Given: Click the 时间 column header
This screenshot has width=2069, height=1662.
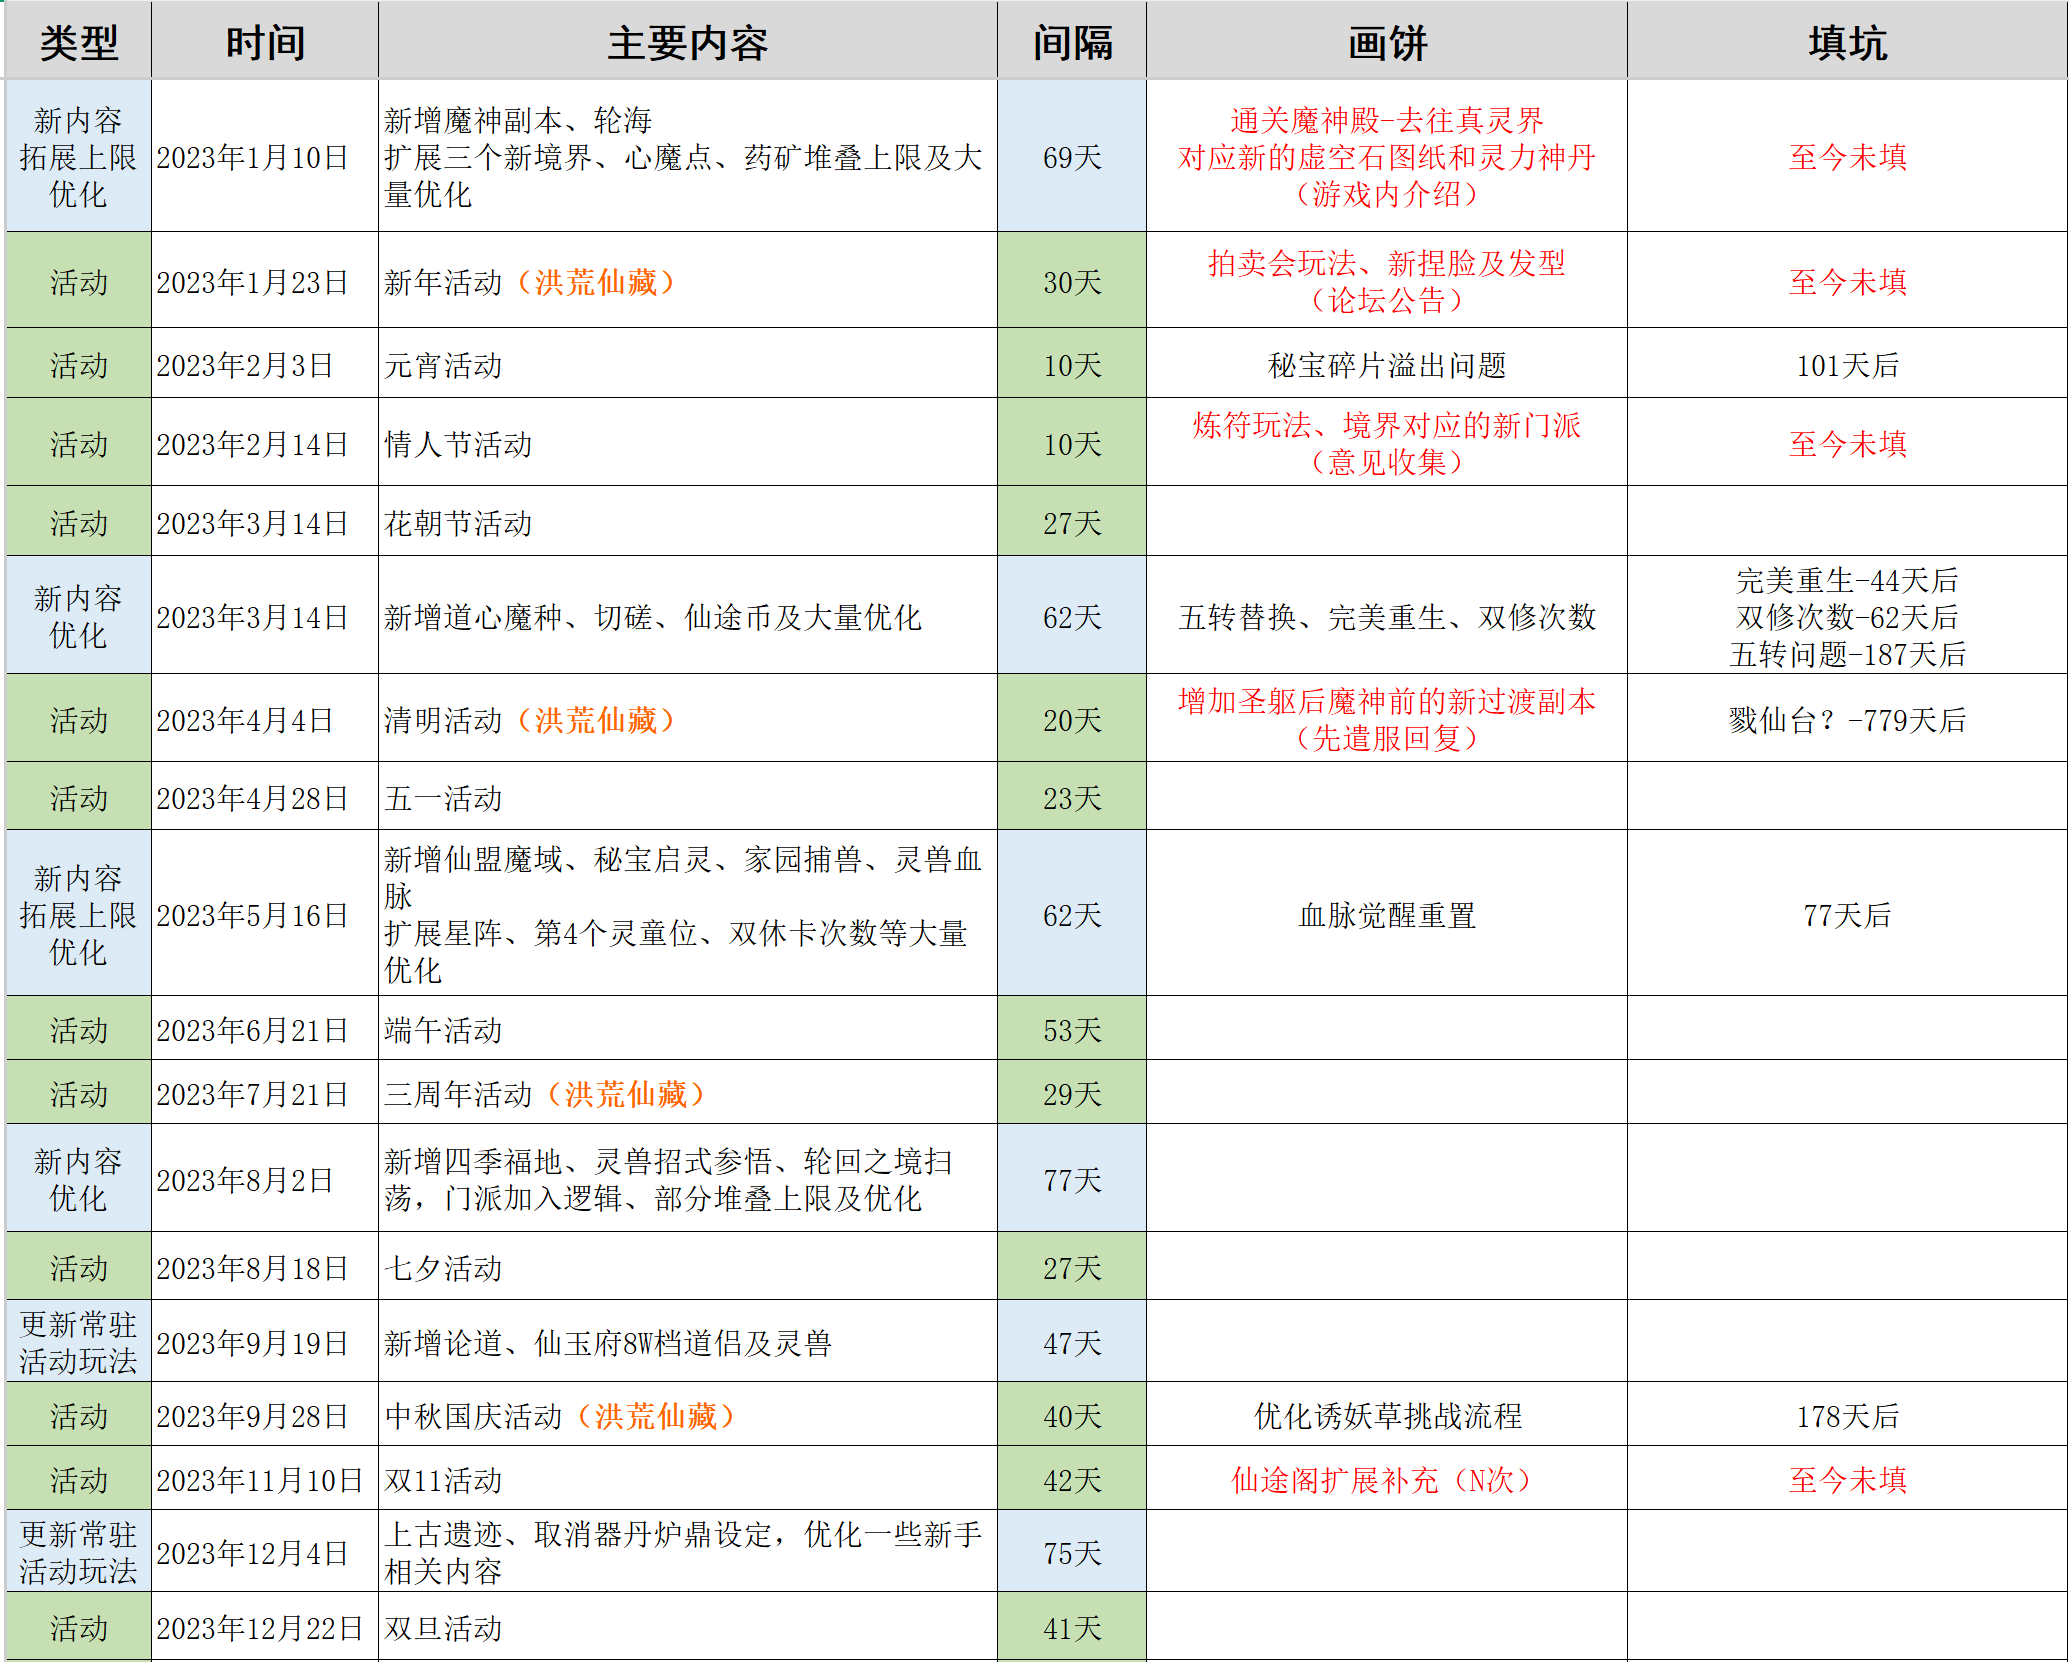Looking at the screenshot, I should coord(265,41).
